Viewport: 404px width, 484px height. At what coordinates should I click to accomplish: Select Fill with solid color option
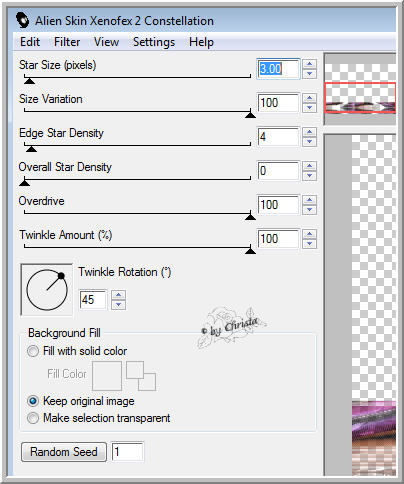(x=33, y=351)
